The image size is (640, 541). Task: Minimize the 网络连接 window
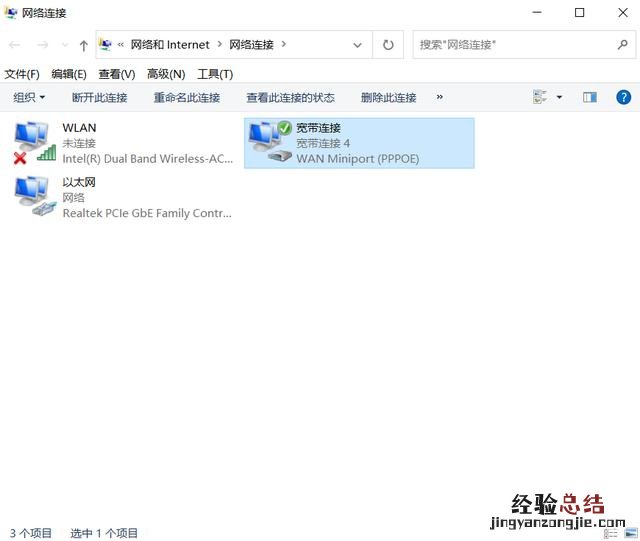point(537,13)
